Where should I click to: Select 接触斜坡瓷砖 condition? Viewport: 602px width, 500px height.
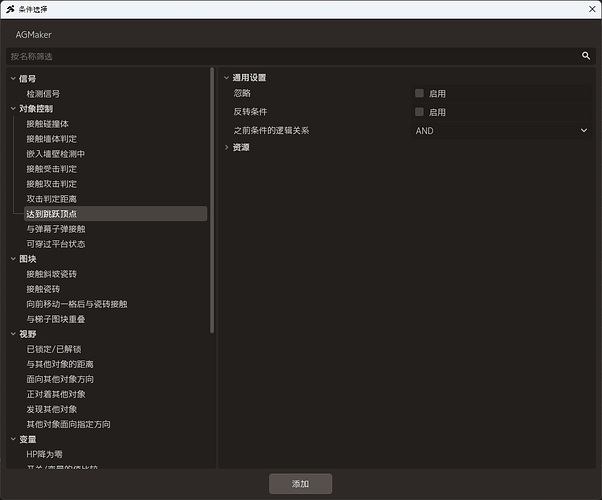(51, 274)
